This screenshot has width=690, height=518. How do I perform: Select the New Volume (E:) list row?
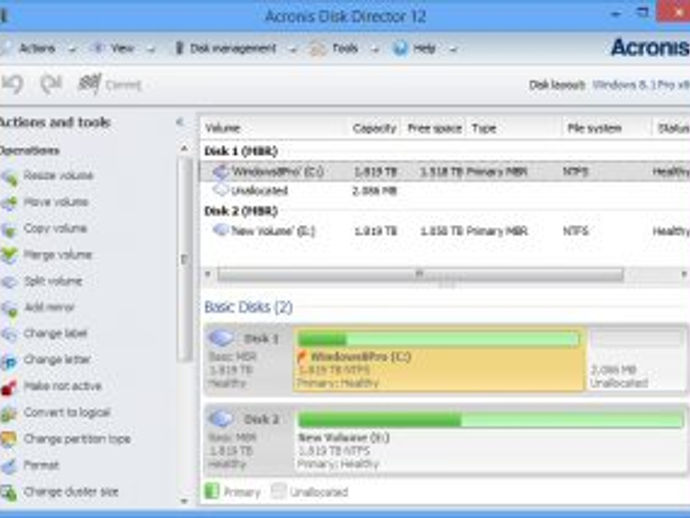[x=445, y=231]
